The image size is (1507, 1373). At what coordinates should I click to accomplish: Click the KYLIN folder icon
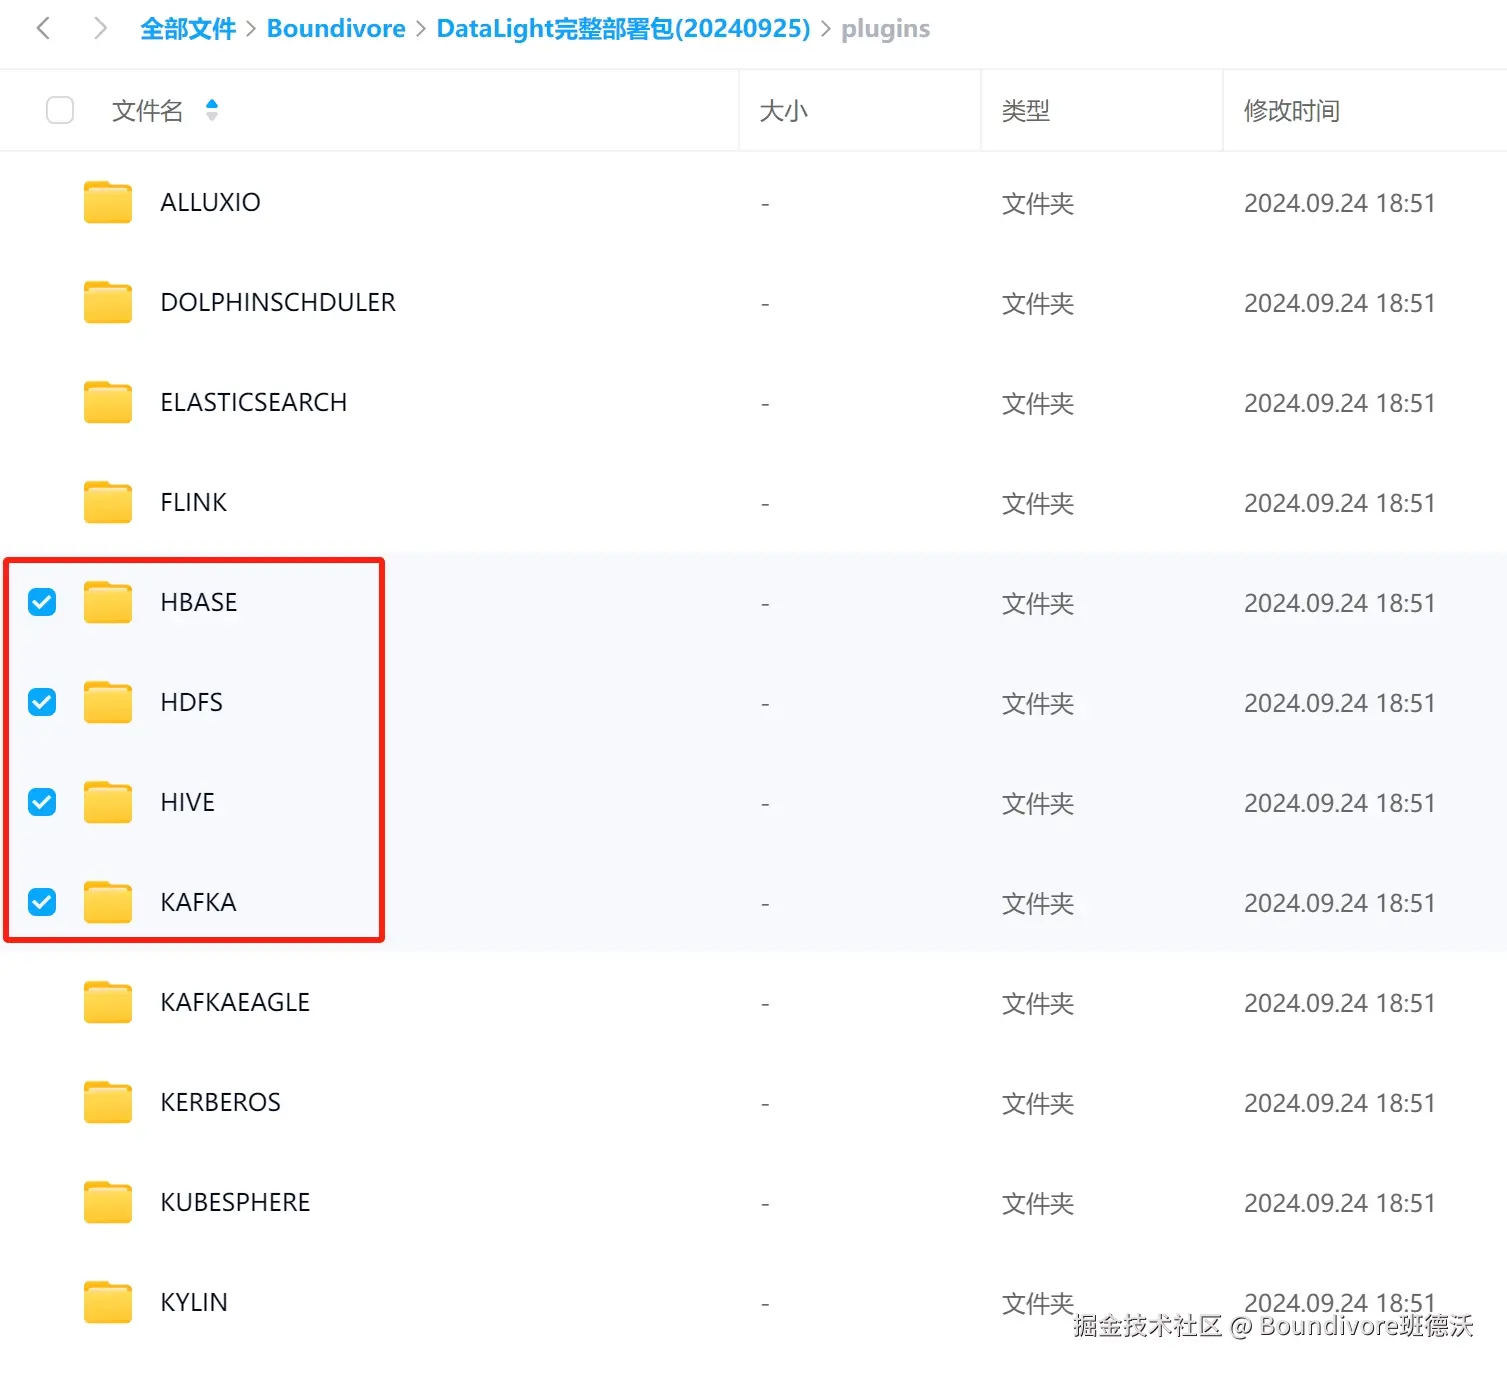tap(108, 1302)
